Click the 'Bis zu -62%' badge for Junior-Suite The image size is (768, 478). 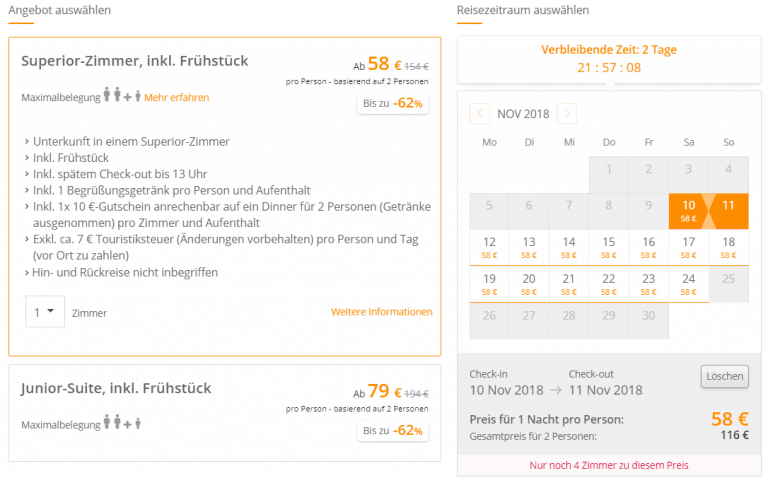pos(393,430)
